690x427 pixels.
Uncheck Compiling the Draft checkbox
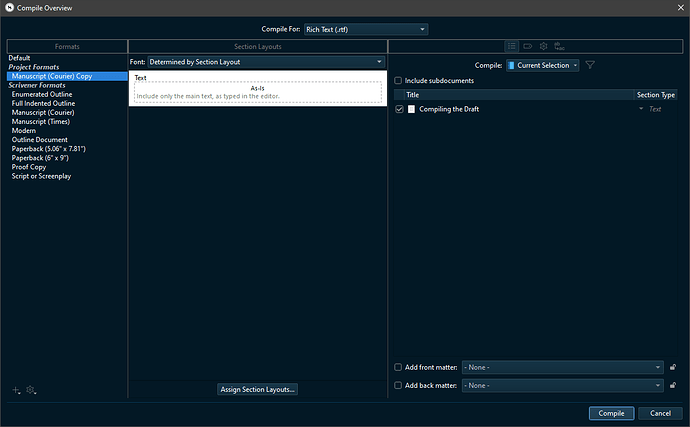pyautogui.click(x=399, y=109)
